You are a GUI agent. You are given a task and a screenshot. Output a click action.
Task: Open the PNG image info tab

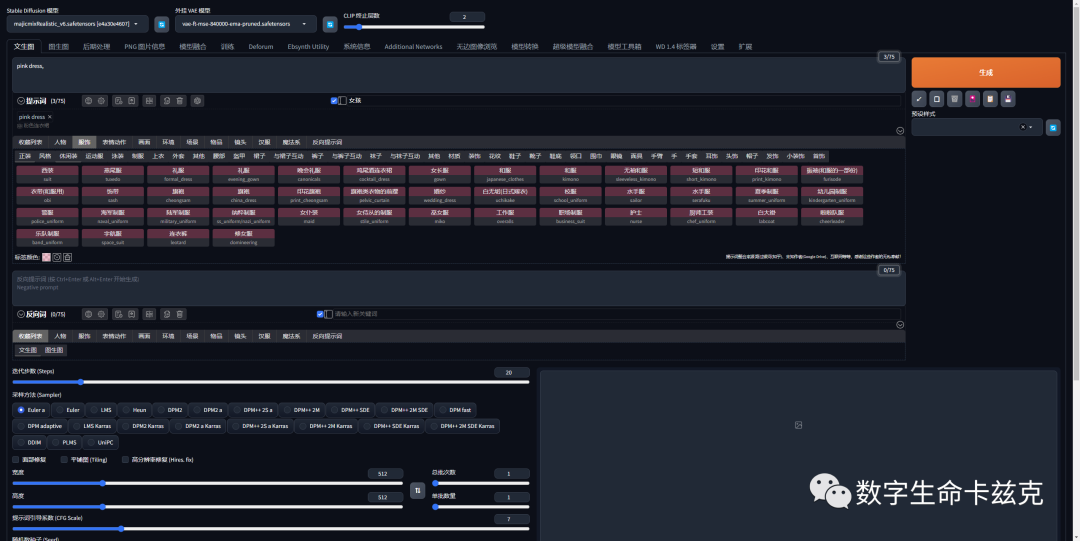[x=145, y=47]
